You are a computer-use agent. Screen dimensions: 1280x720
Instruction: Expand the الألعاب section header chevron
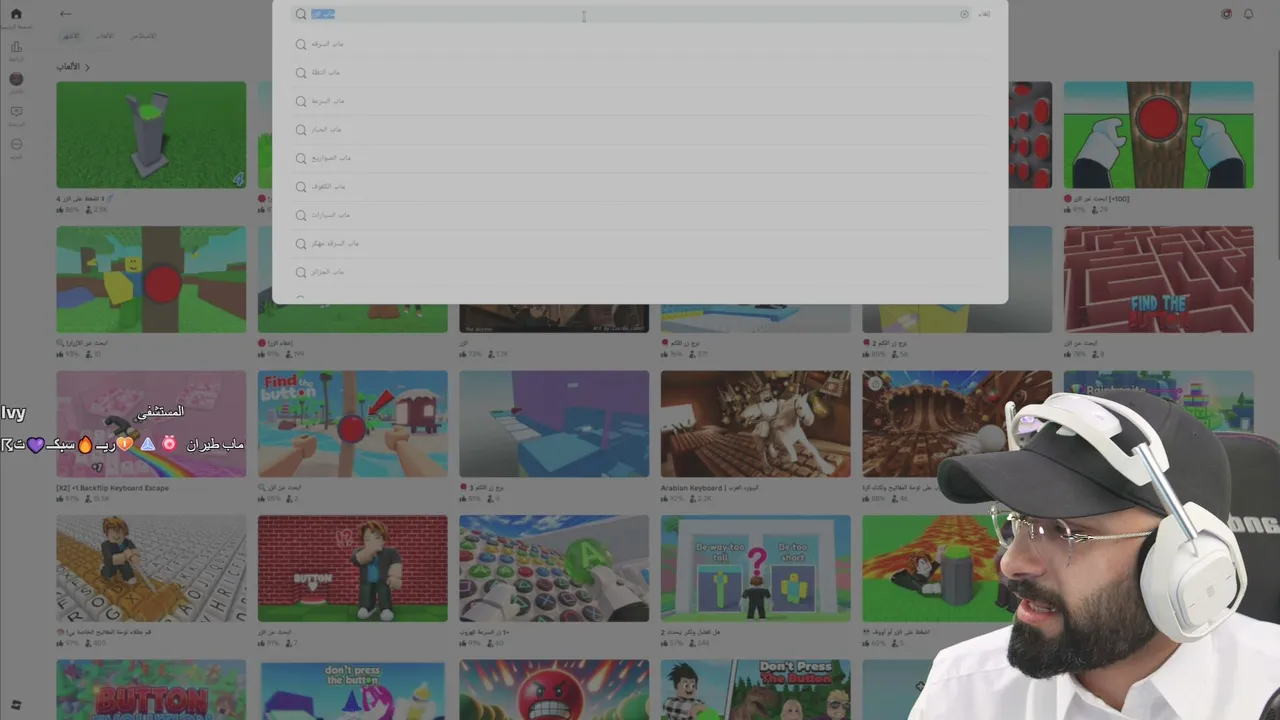click(87, 67)
